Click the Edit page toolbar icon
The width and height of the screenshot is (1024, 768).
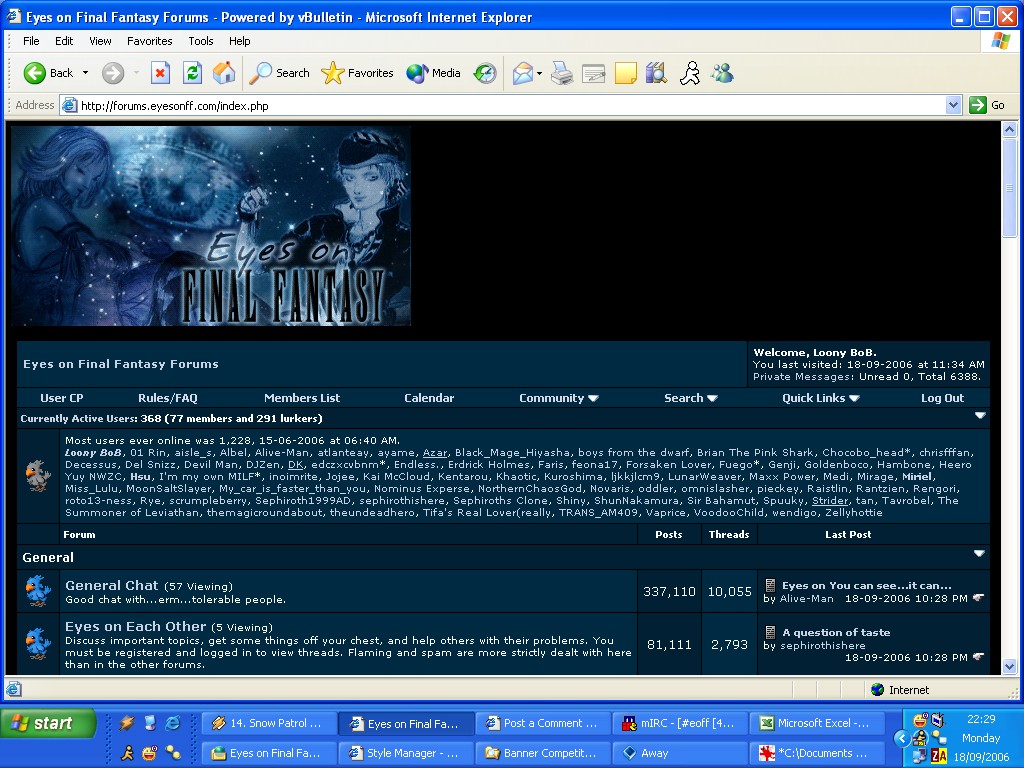coord(594,73)
